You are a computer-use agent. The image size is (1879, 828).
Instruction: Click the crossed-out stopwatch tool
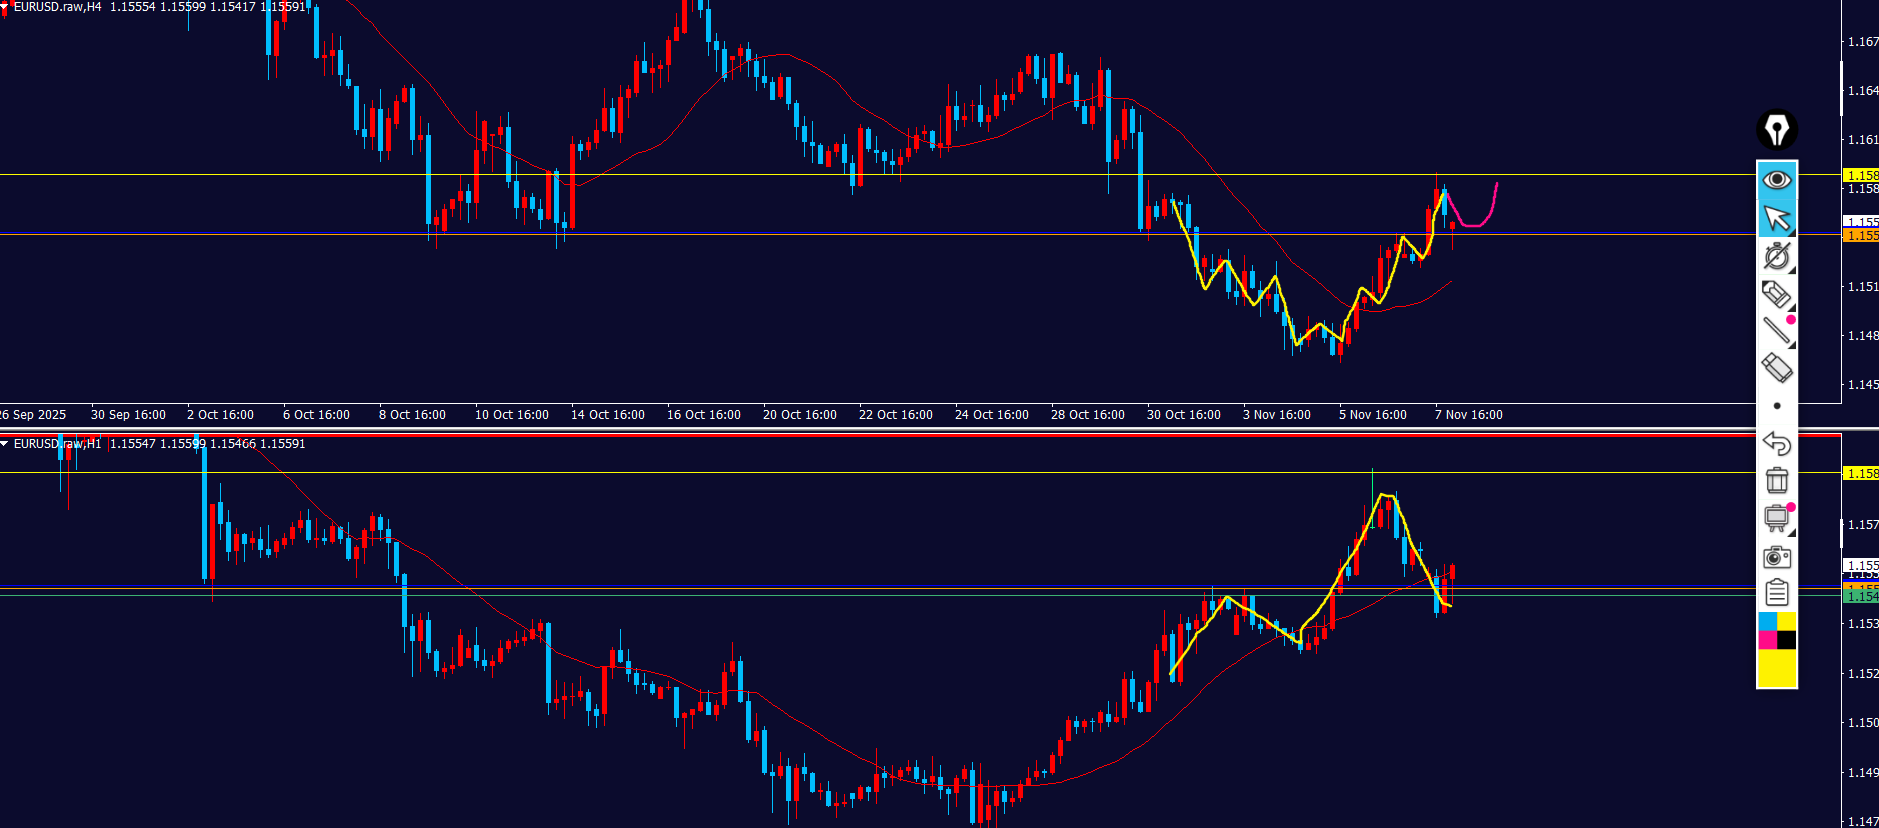pyautogui.click(x=1776, y=256)
